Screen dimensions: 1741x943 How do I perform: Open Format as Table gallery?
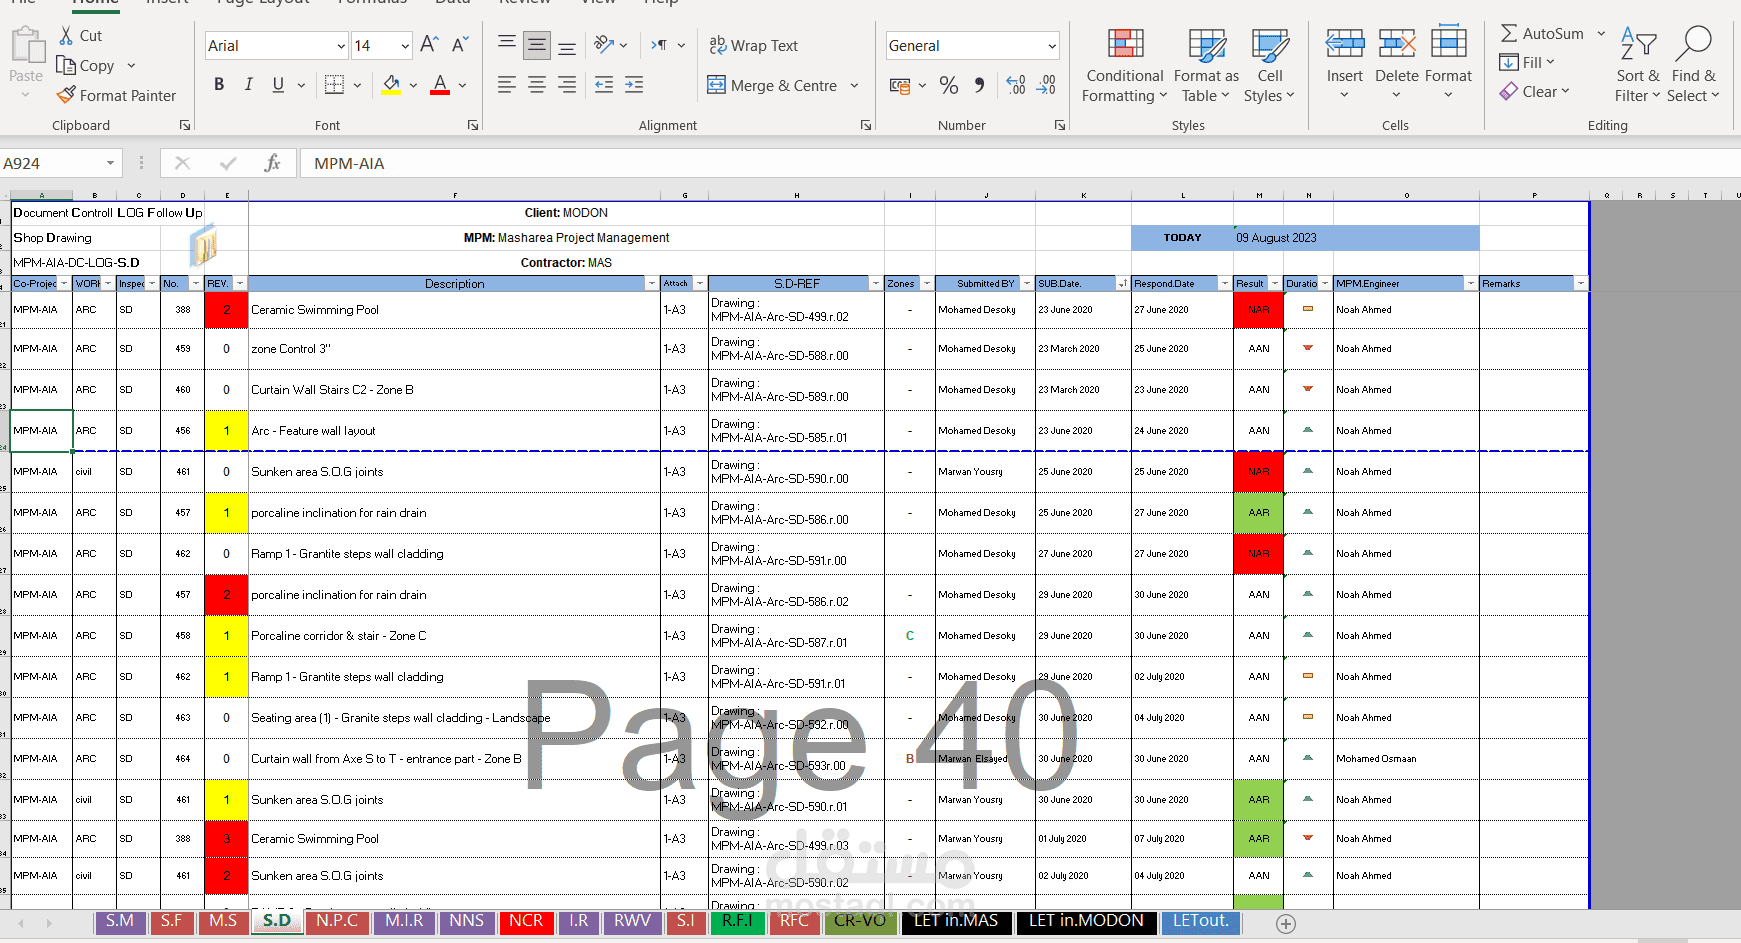[x=1206, y=66]
